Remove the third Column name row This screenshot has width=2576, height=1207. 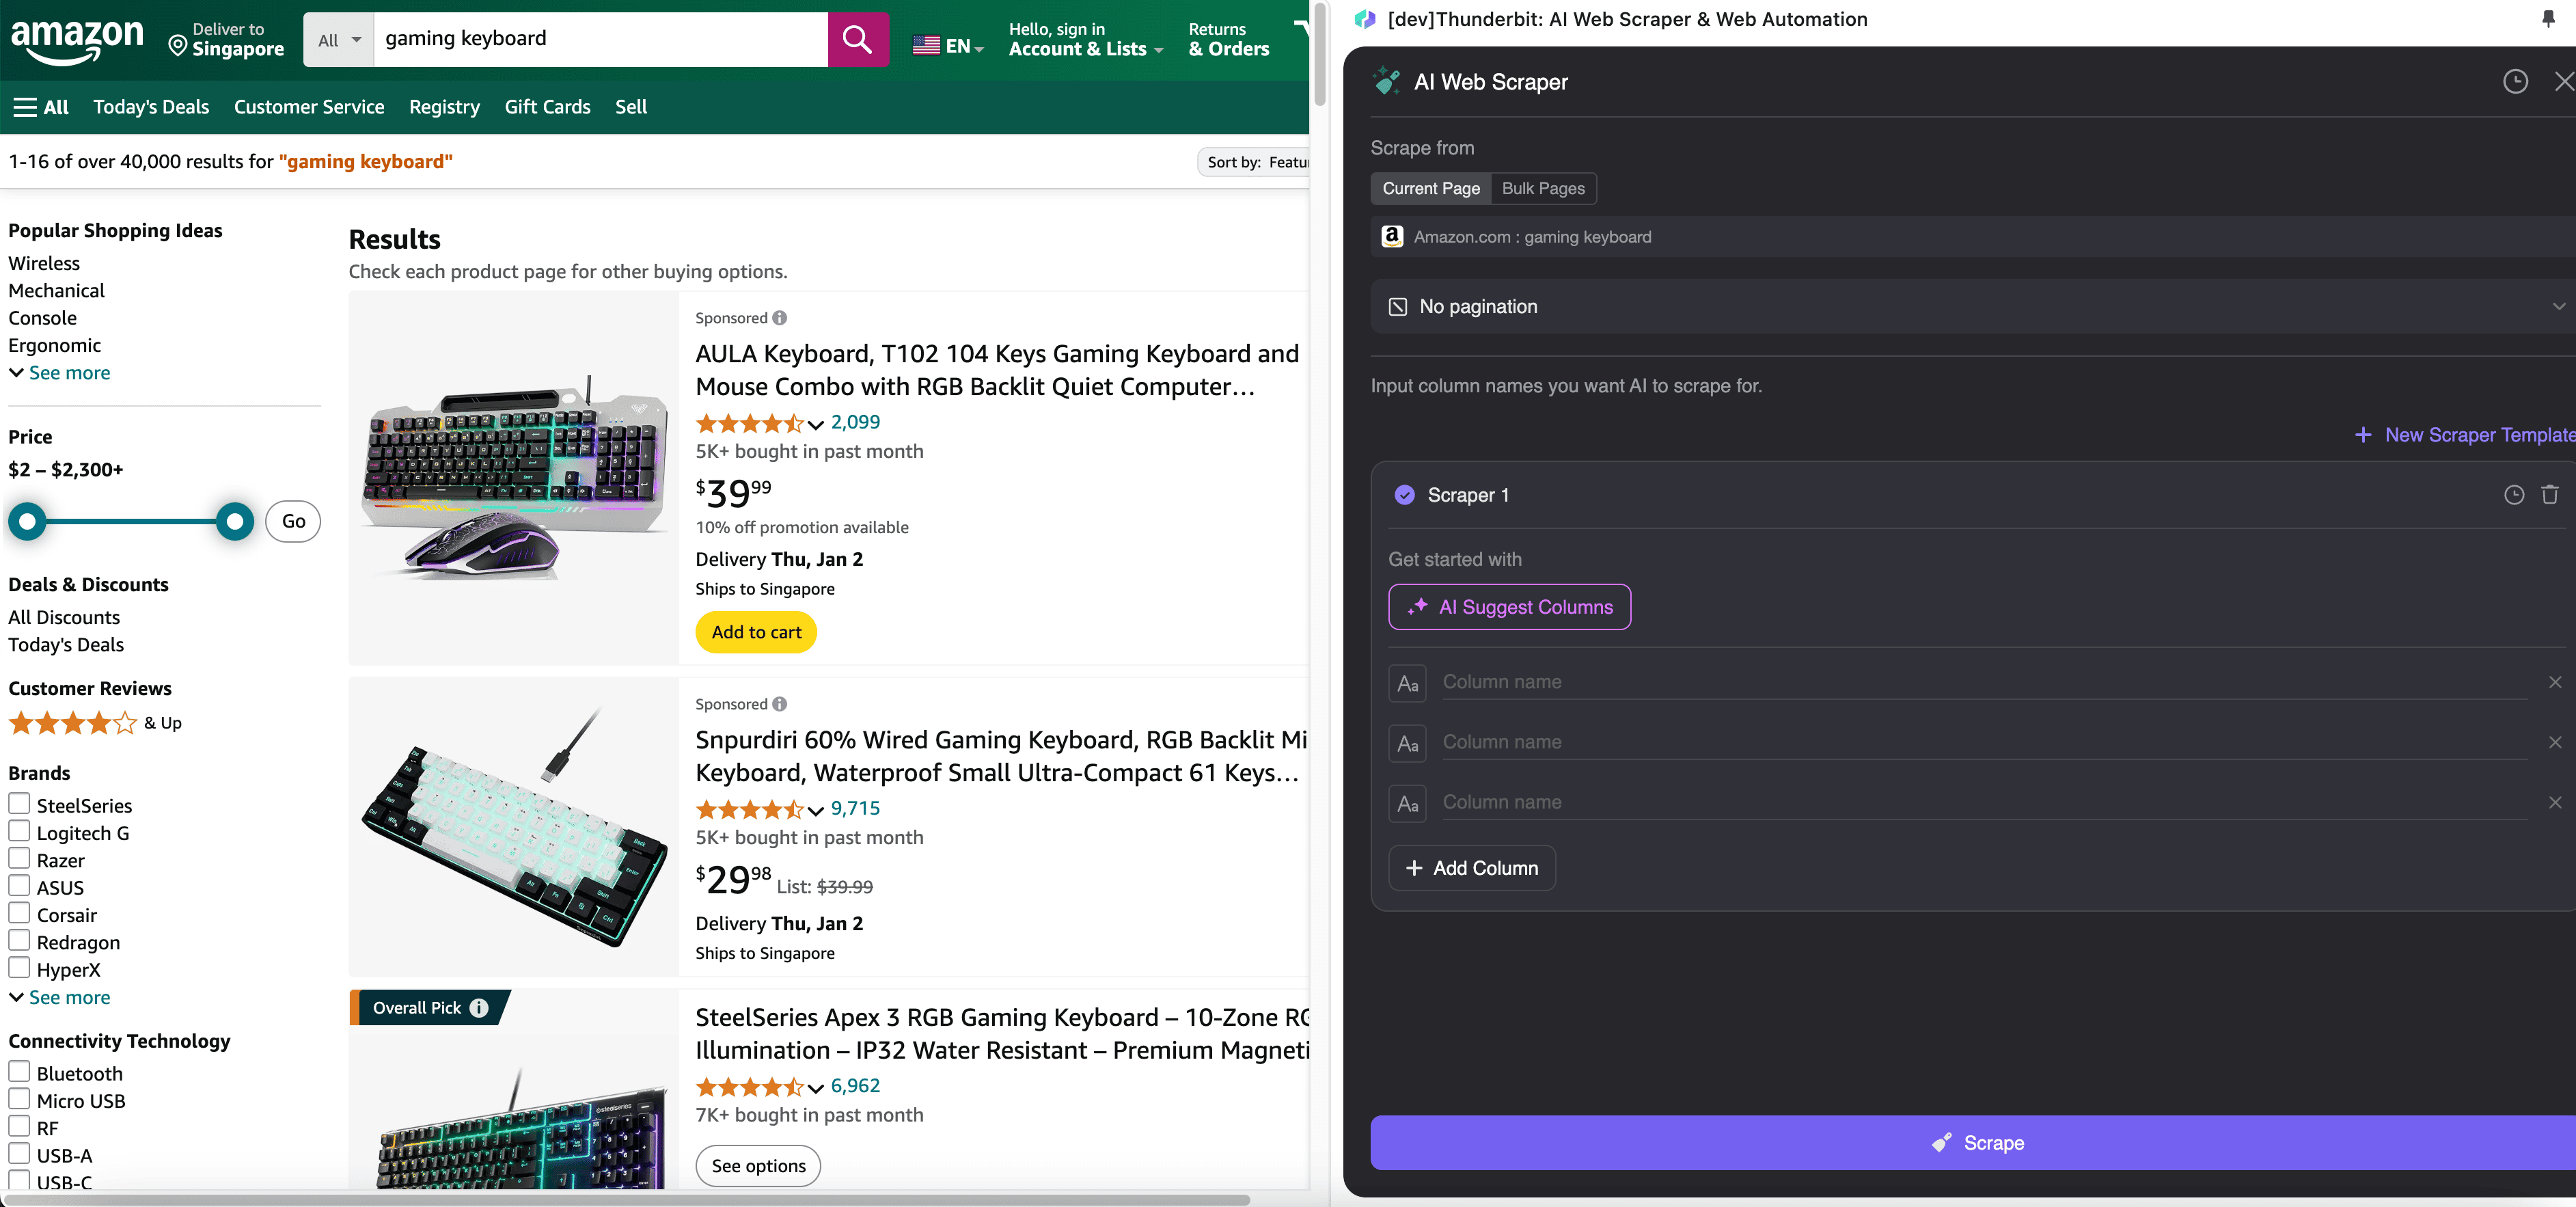pos(2555,802)
